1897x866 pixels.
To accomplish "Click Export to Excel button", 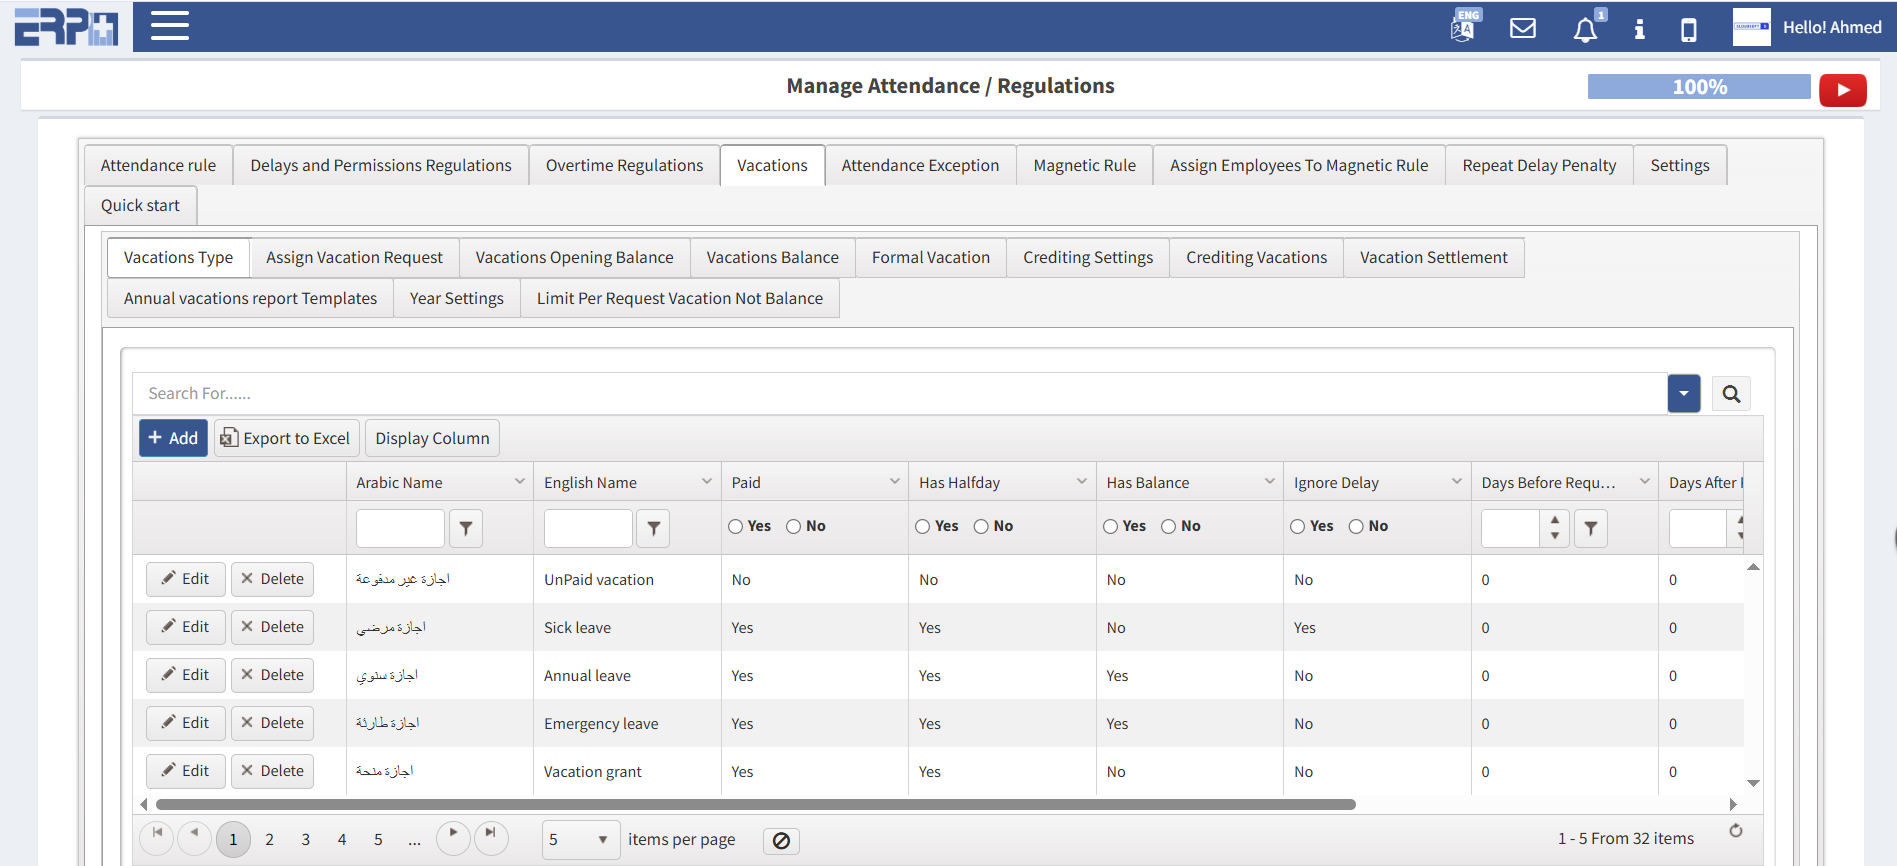I will coord(286,438).
